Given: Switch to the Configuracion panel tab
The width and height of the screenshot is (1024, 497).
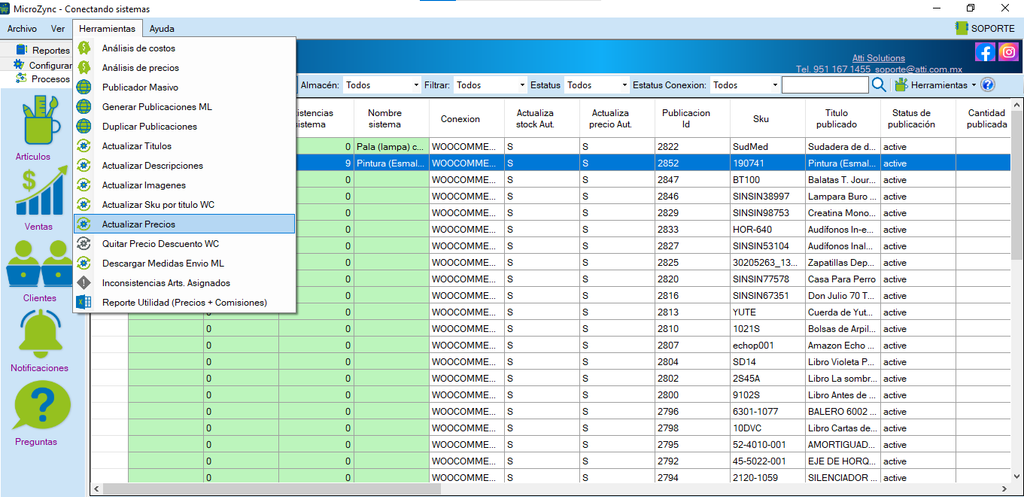Looking at the screenshot, I should 43,65.
